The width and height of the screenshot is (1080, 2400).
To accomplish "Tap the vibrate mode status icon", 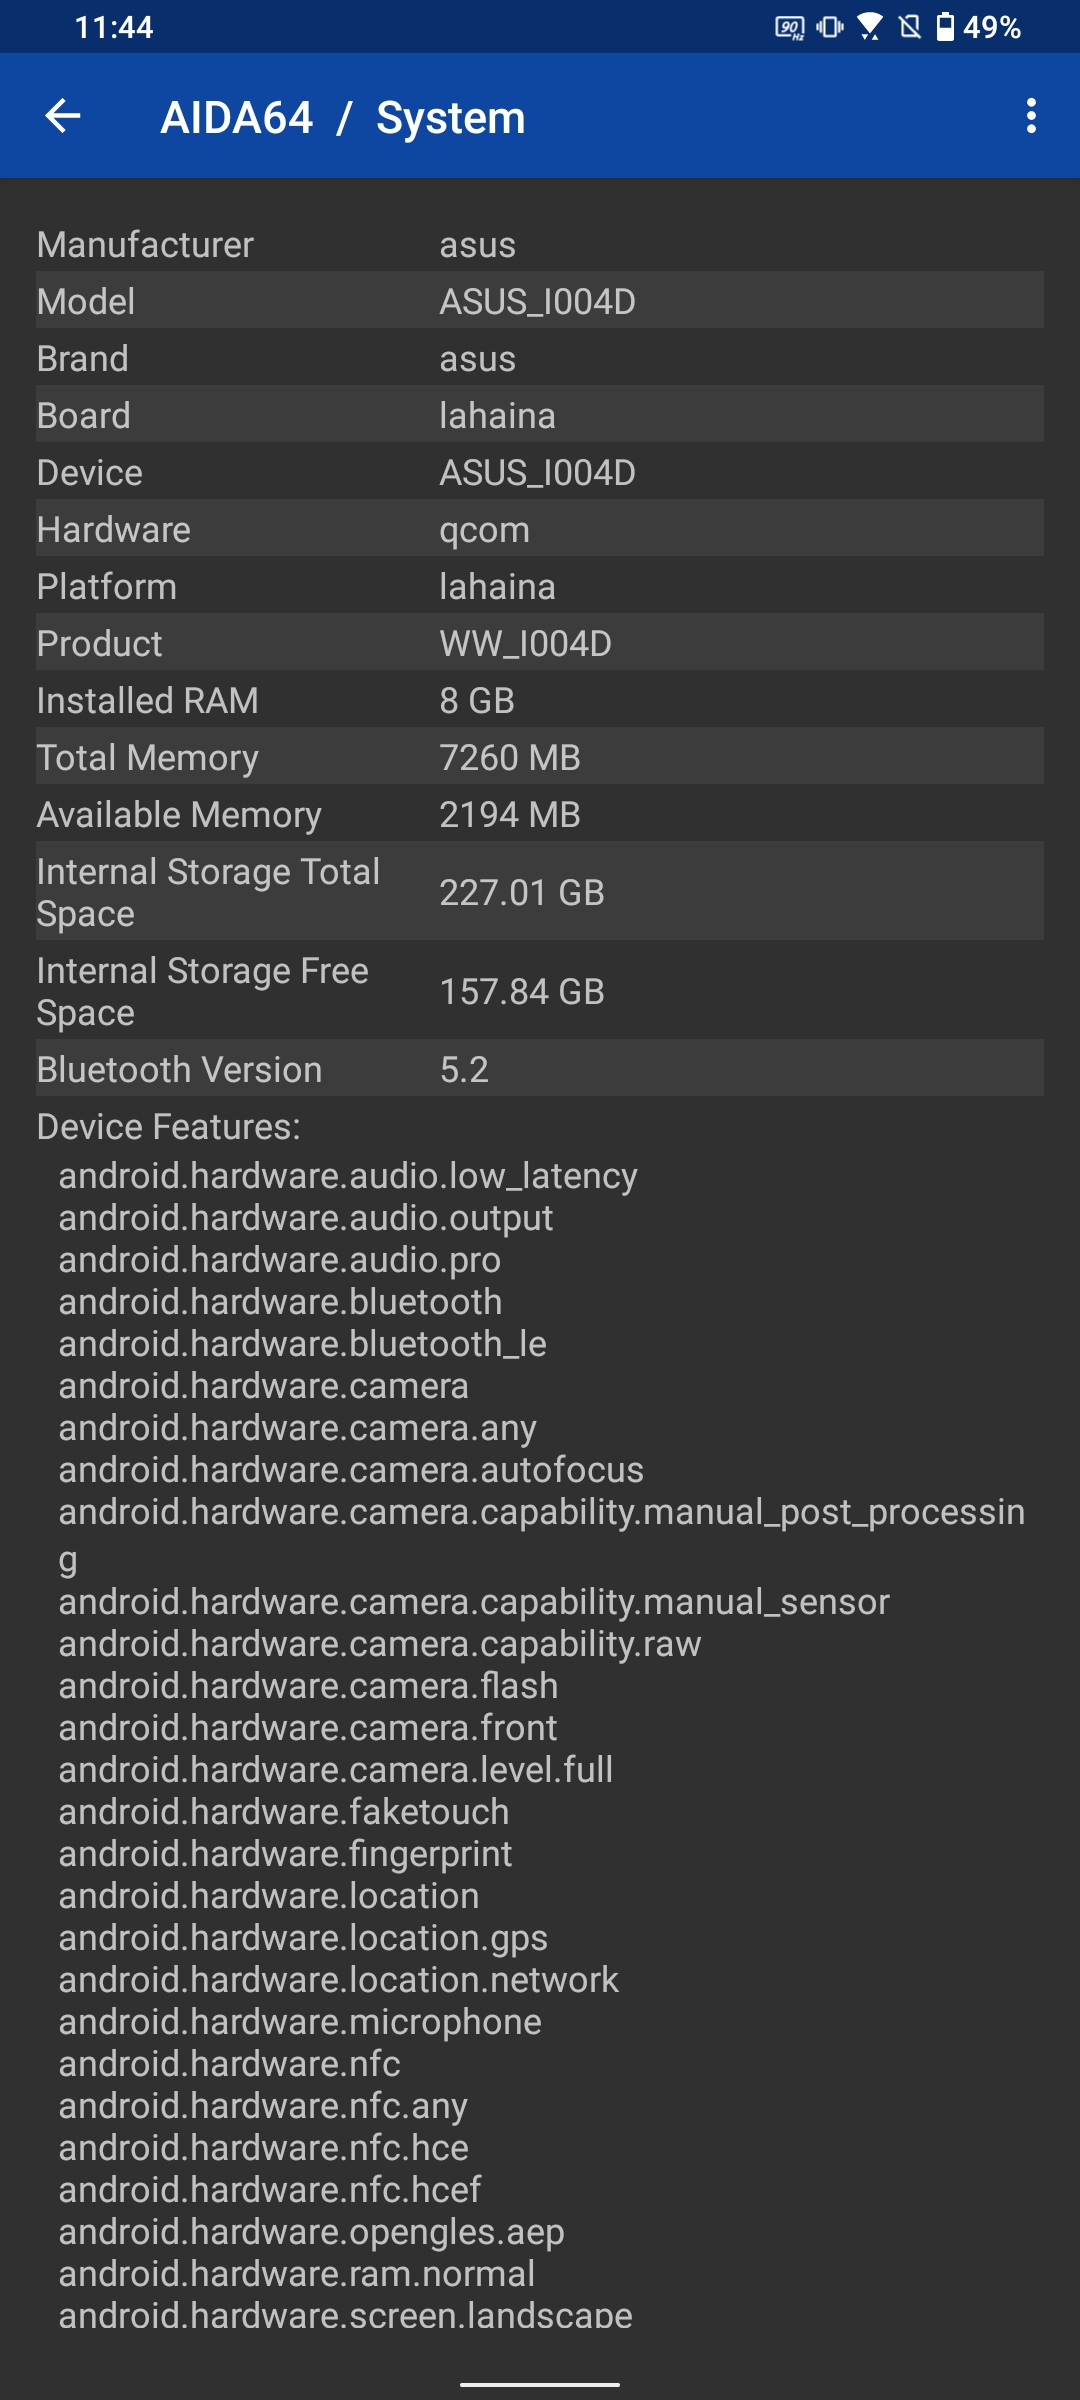I will coord(830,27).
